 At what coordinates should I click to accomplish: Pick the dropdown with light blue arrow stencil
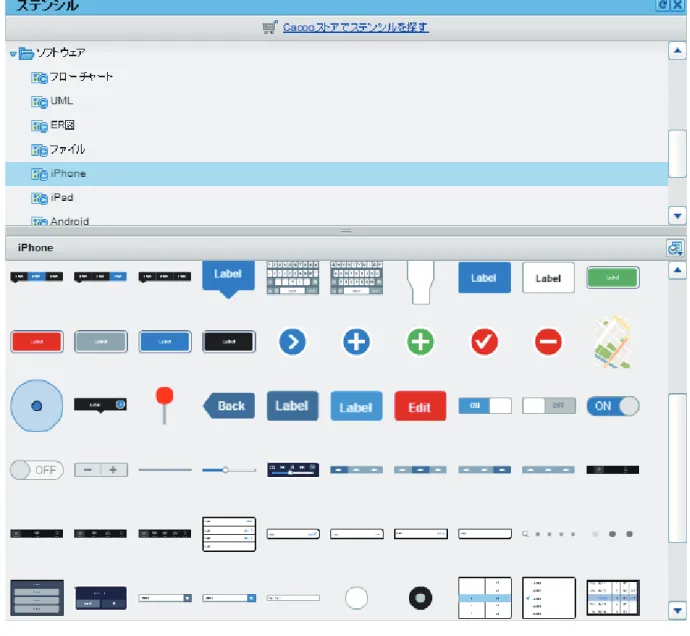[x=229, y=598]
